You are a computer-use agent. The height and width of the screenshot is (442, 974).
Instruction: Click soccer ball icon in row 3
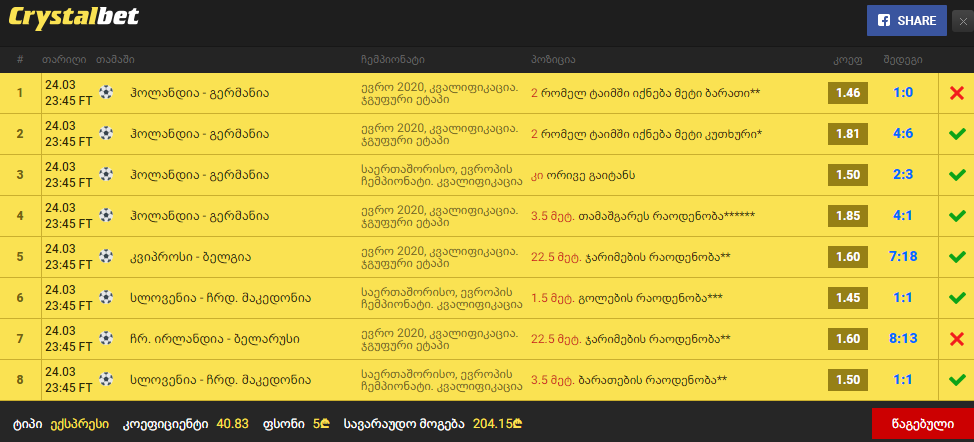[106, 174]
